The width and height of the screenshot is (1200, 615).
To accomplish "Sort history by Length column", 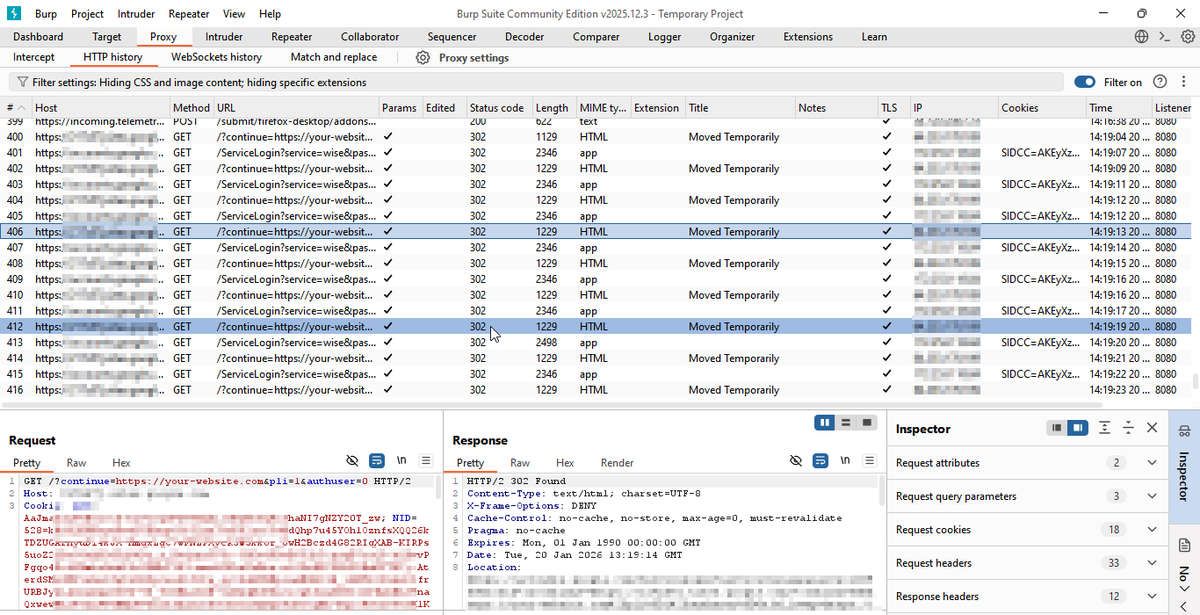I will coord(552,108).
